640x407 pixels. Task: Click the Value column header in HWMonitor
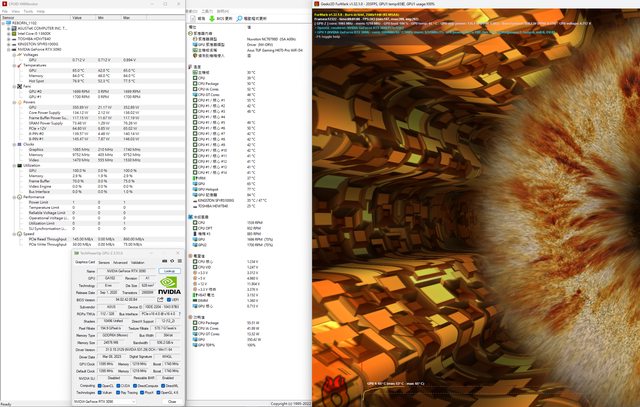coord(79,18)
